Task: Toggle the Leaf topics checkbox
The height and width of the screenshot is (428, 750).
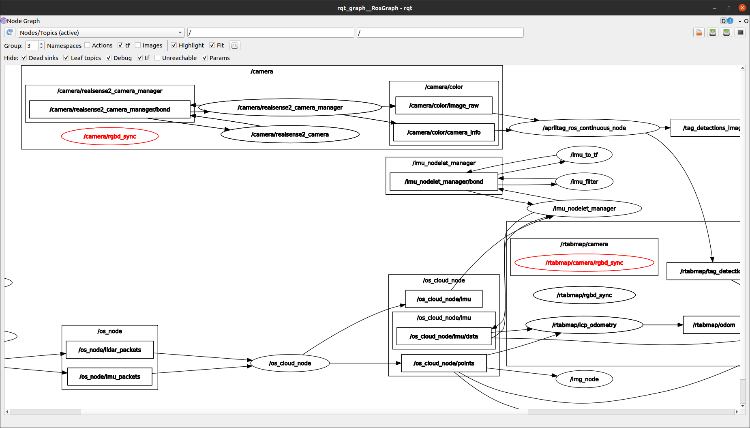Action: (x=66, y=58)
